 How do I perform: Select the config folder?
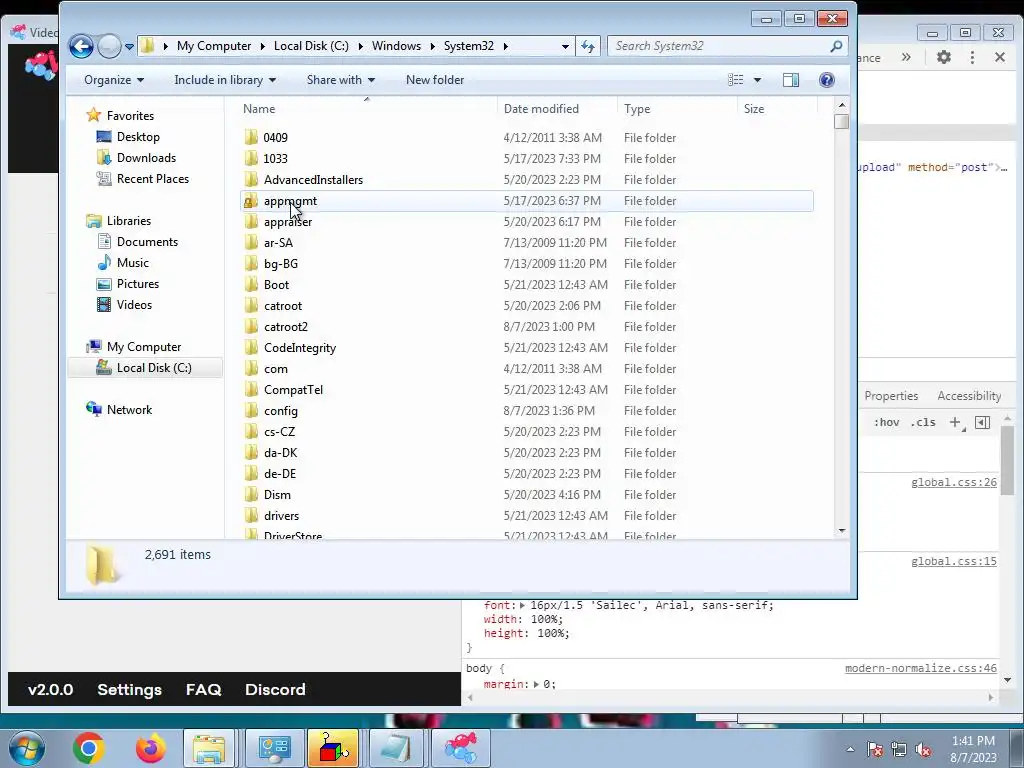click(281, 411)
